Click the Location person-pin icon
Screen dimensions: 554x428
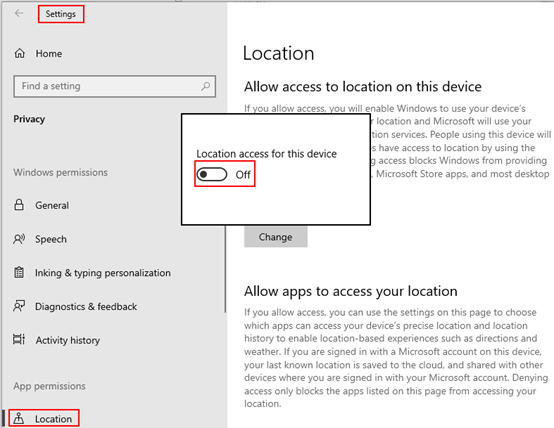19,418
